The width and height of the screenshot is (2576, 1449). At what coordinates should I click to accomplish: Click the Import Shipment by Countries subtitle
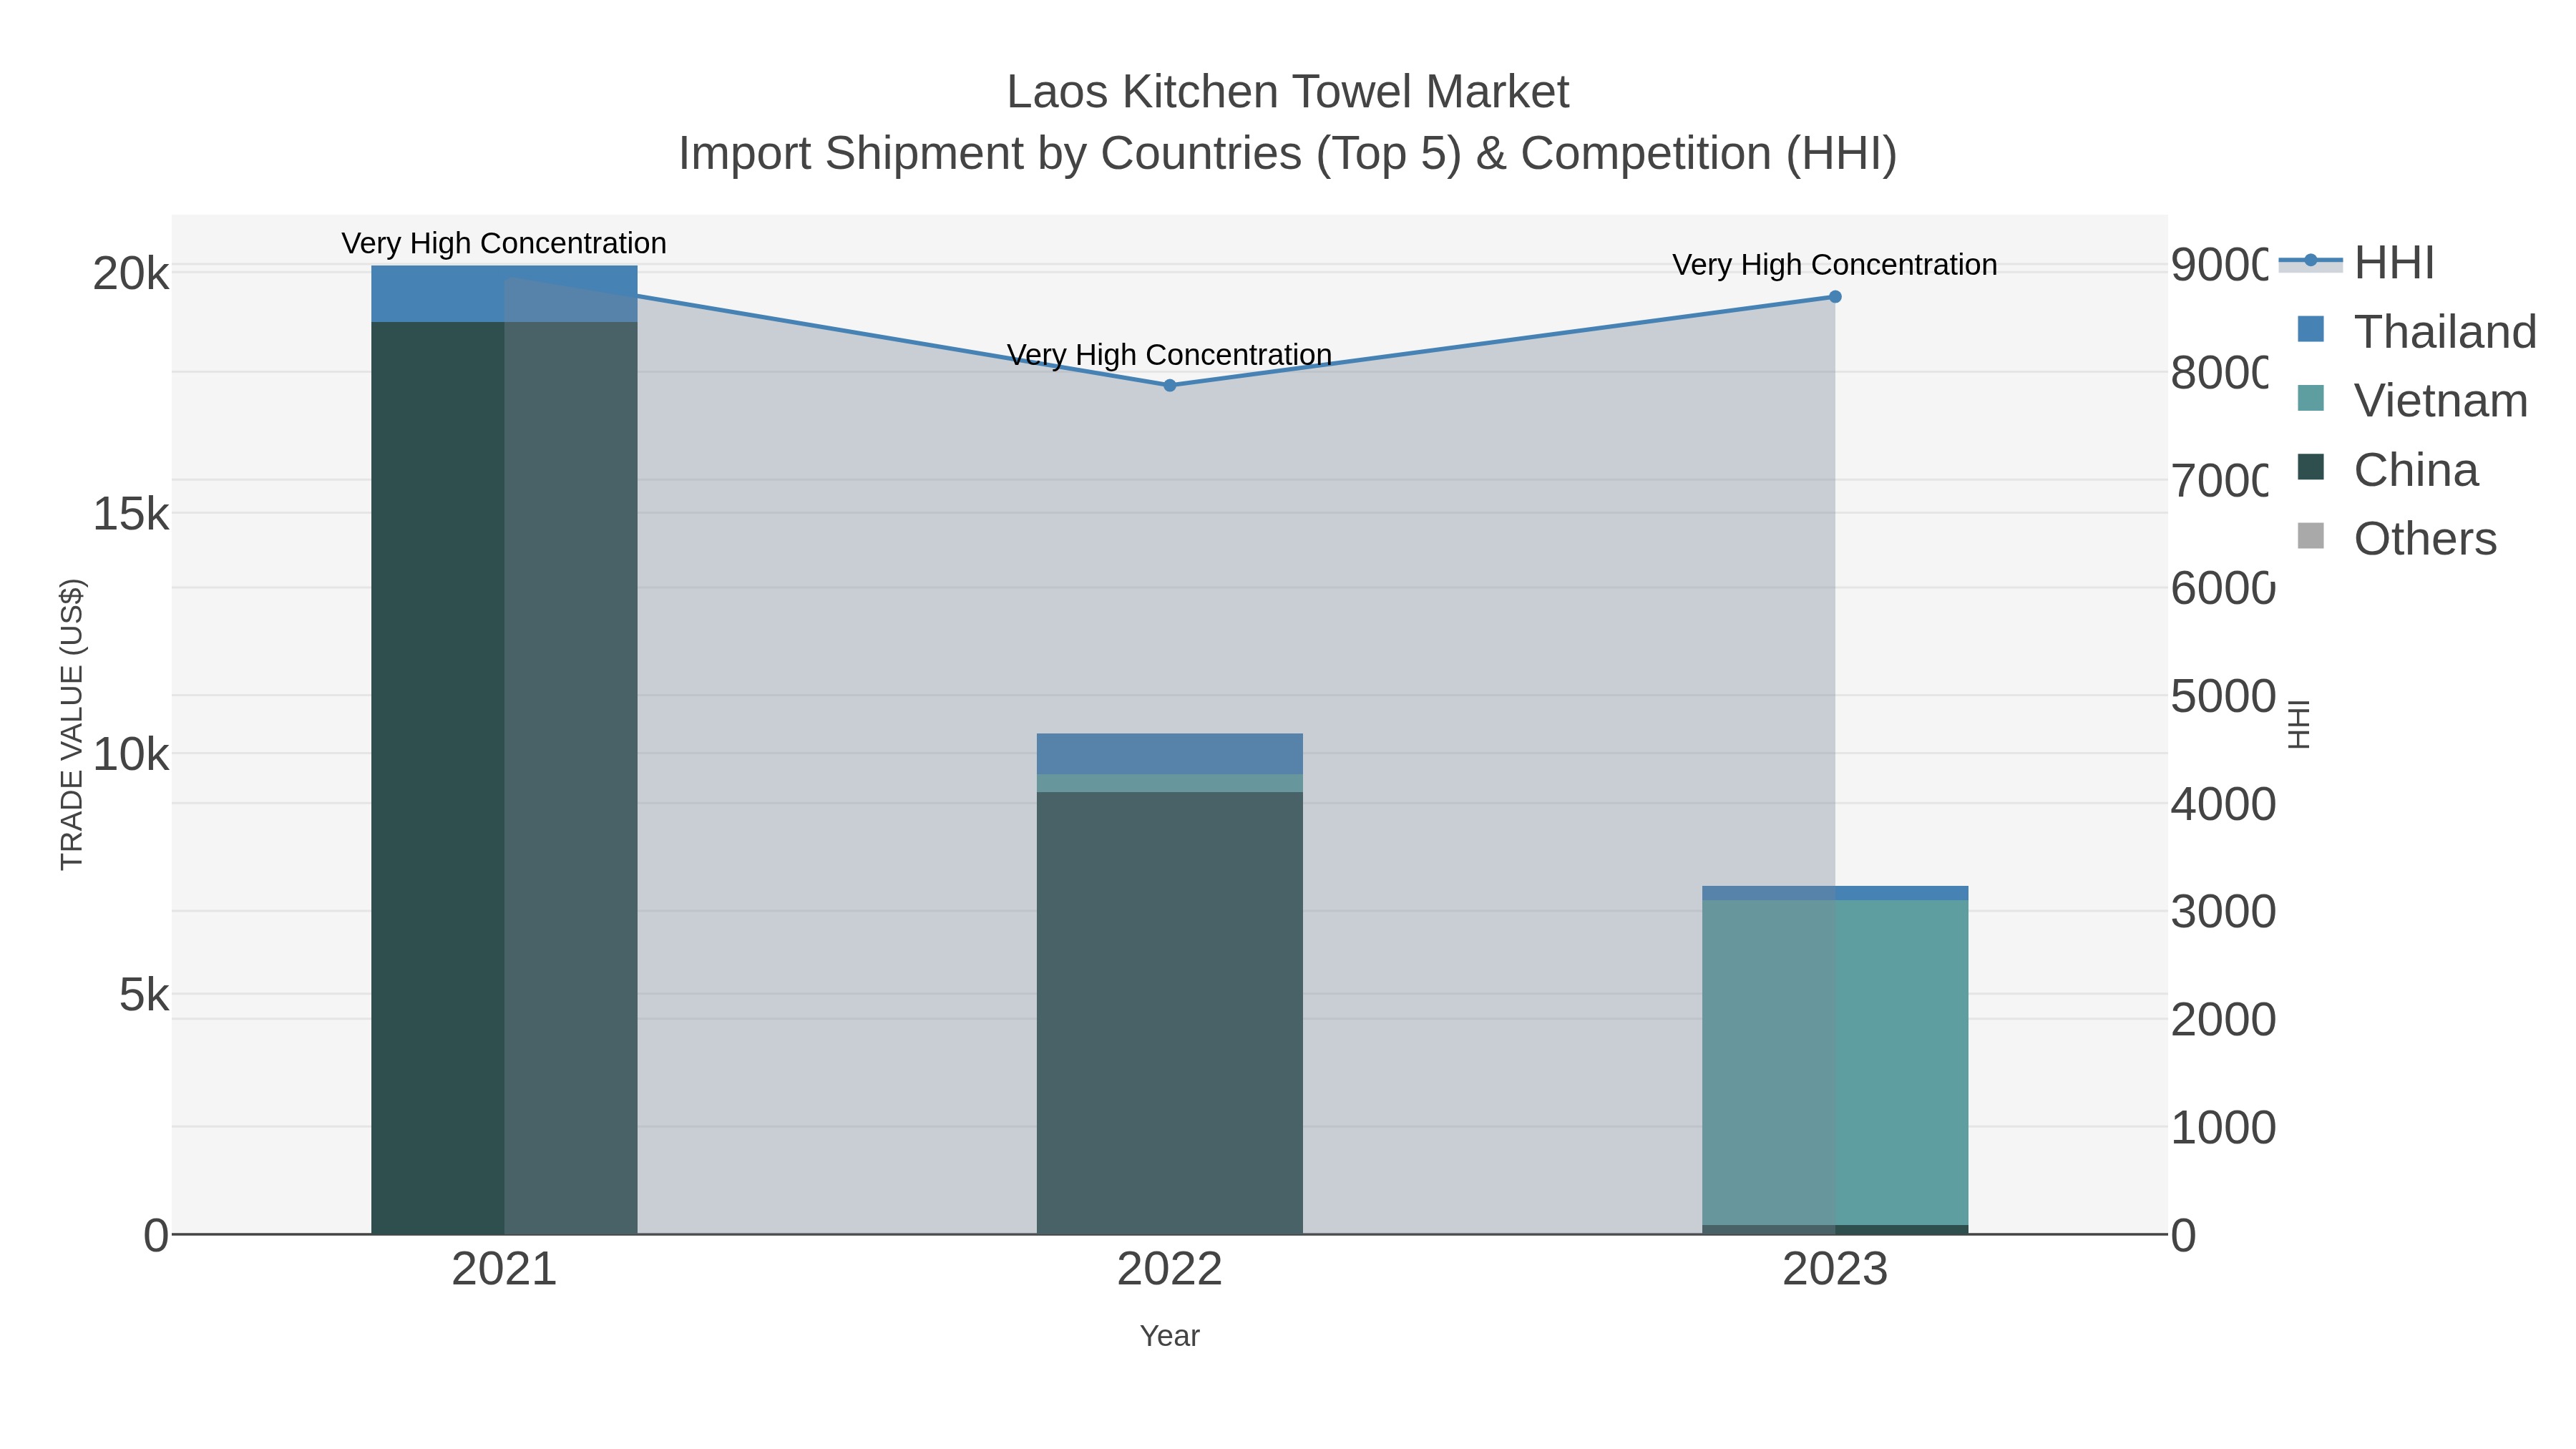coord(1288,154)
